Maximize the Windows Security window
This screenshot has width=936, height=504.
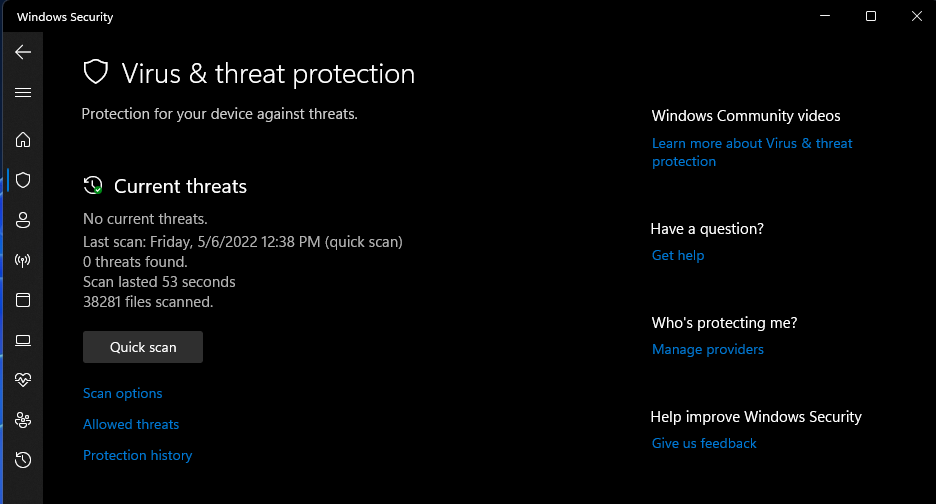[x=871, y=16]
